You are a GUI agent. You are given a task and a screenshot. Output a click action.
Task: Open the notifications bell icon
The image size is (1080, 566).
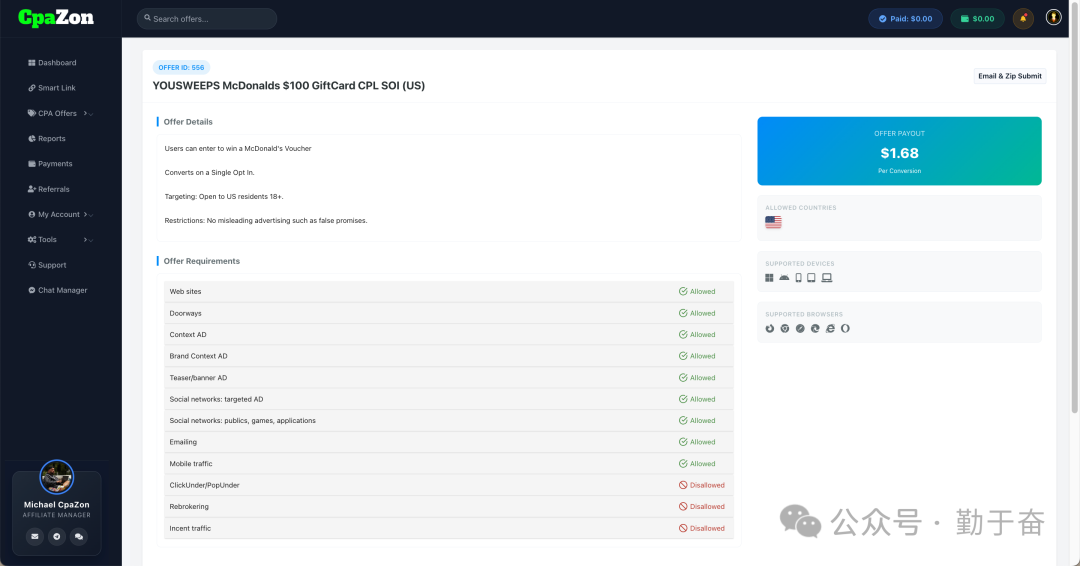point(1023,19)
